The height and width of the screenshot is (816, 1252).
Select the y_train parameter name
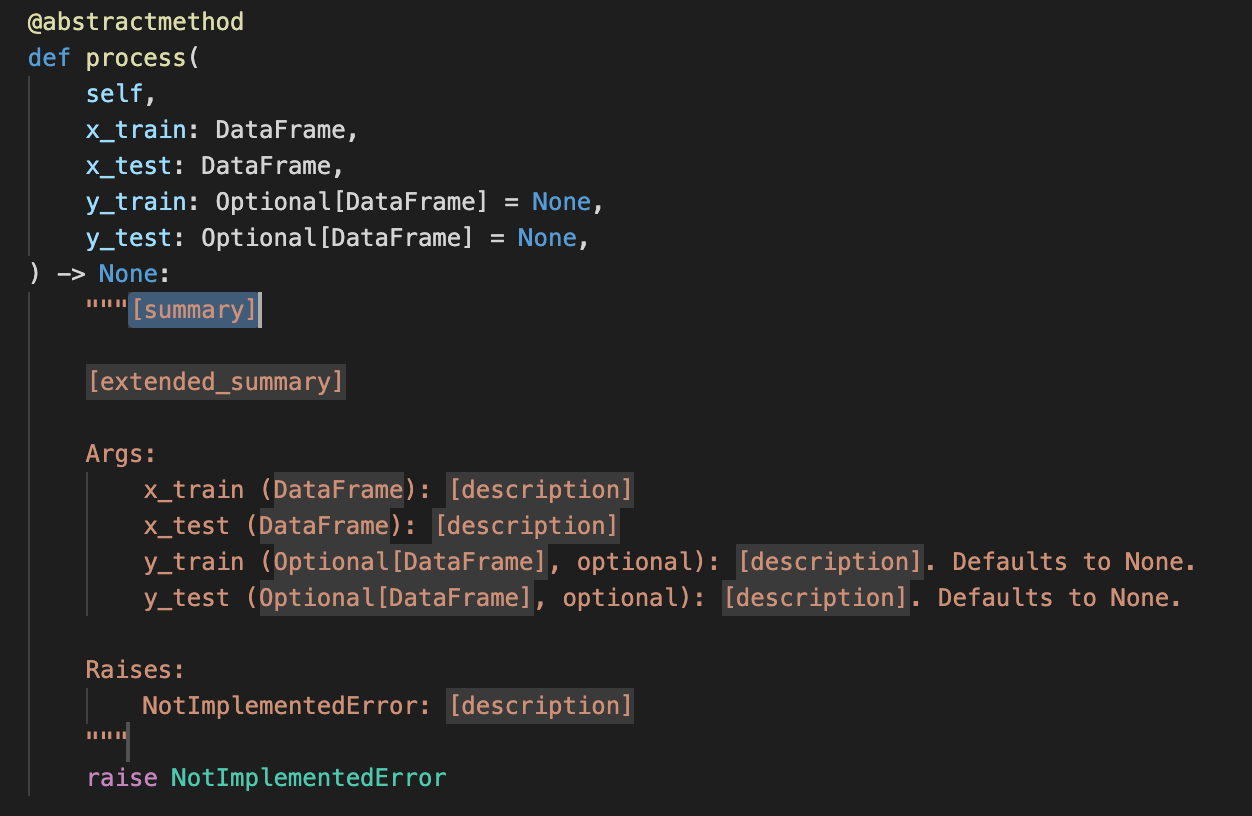click(x=135, y=201)
